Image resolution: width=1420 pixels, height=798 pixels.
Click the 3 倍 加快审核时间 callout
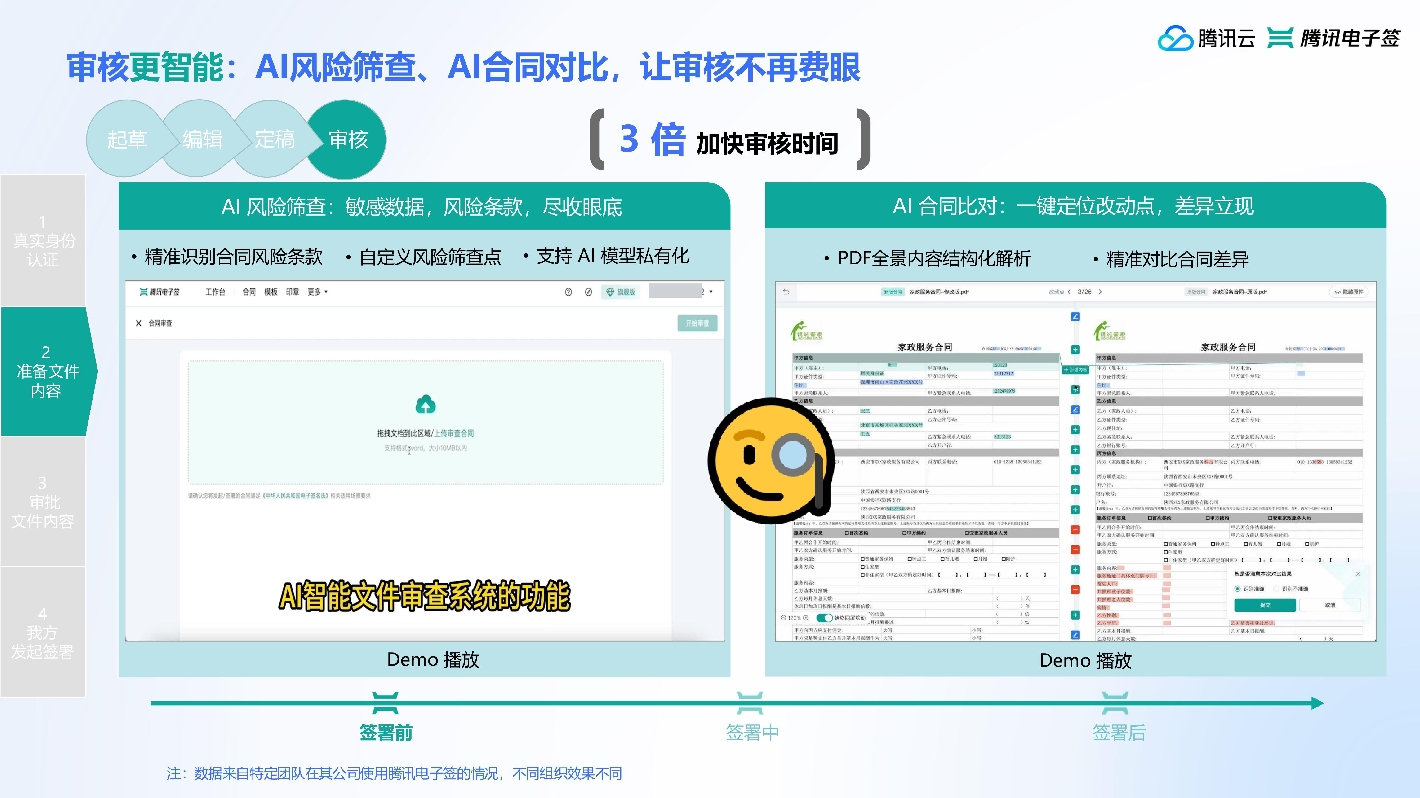(729, 140)
